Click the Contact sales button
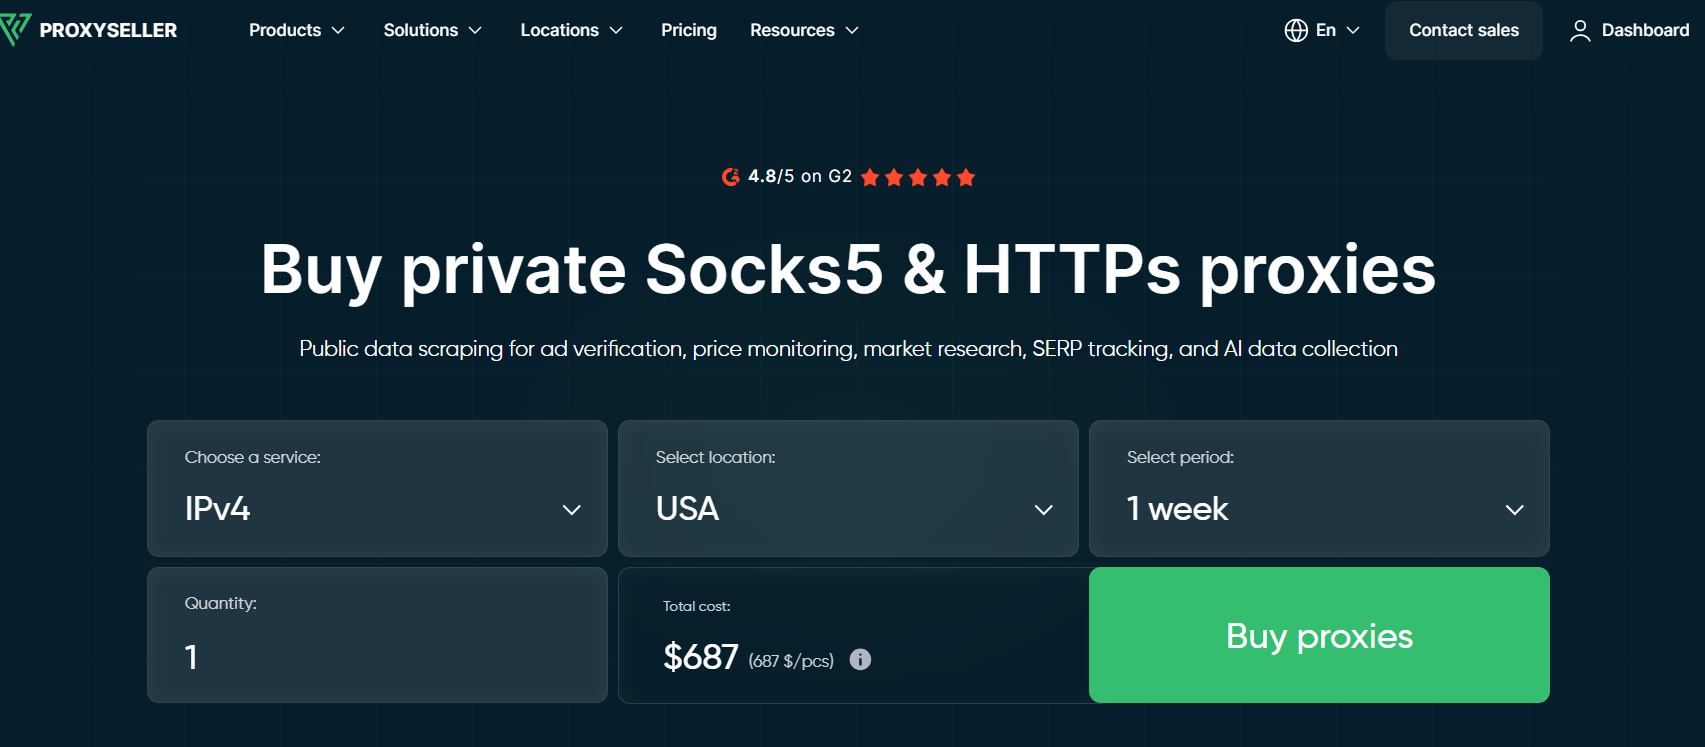This screenshot has width=1705, height=747. 1464,30
